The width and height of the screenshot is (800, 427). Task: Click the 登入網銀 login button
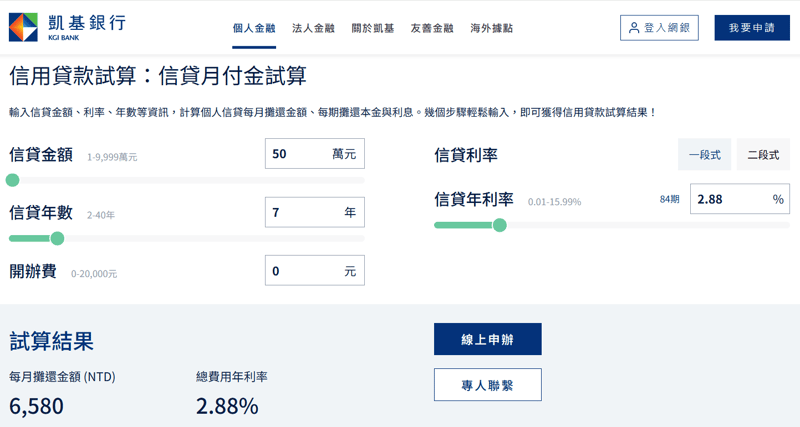pos(659,28)
